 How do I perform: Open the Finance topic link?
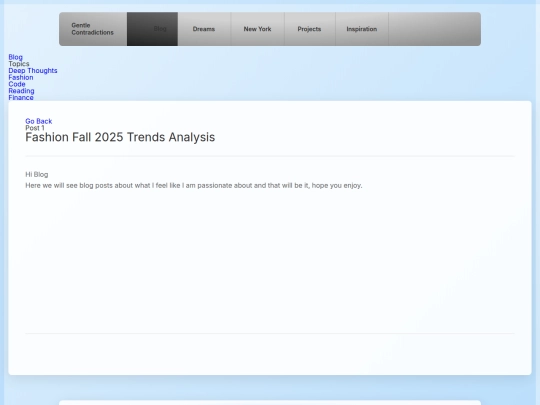[21, 97]
